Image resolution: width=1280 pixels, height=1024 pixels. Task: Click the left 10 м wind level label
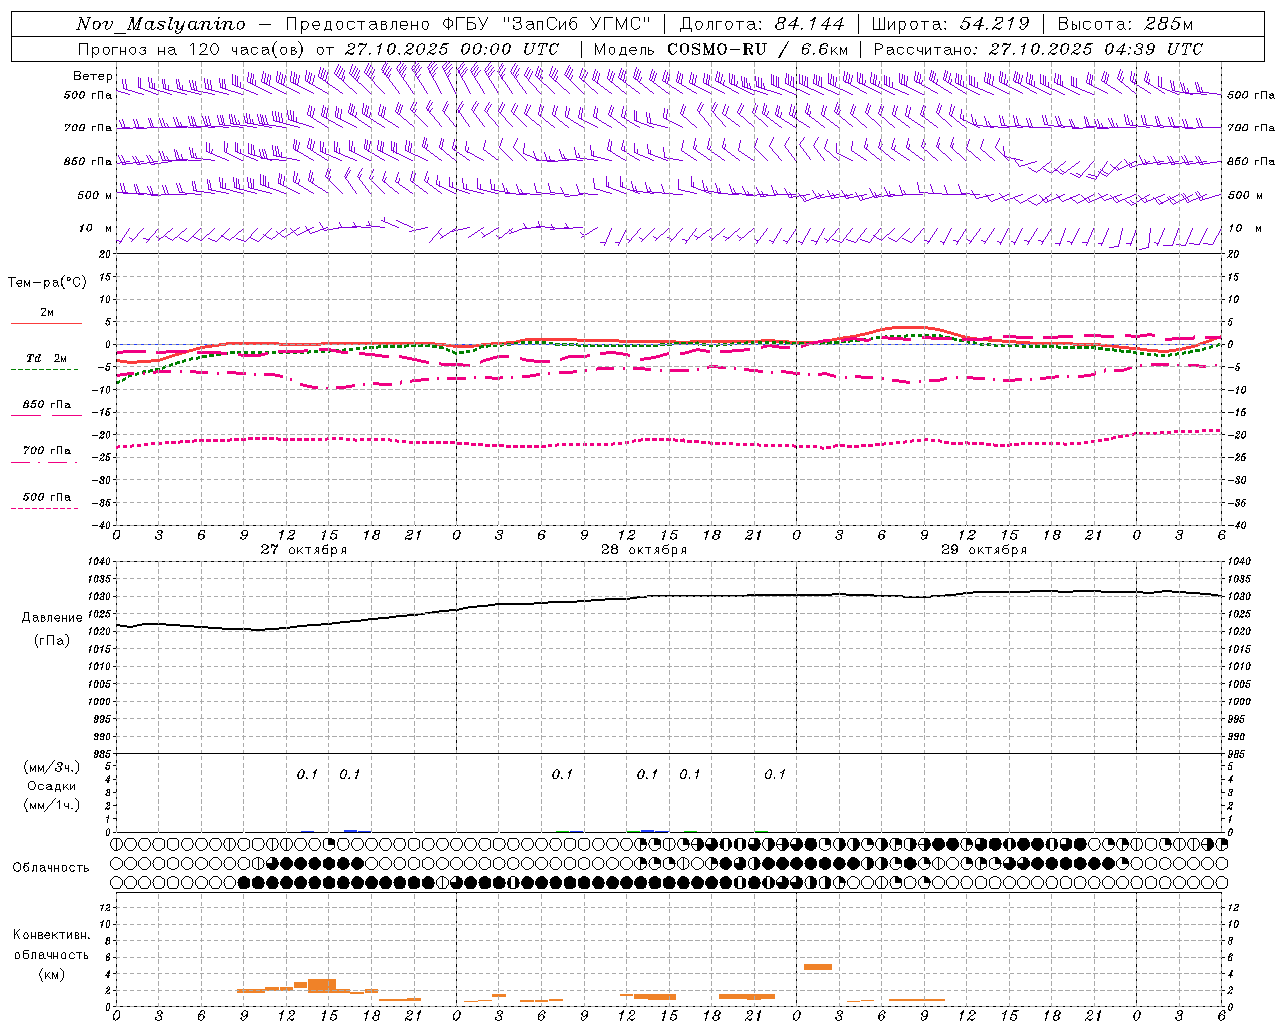pyautogui.click(x=96, y=229)
